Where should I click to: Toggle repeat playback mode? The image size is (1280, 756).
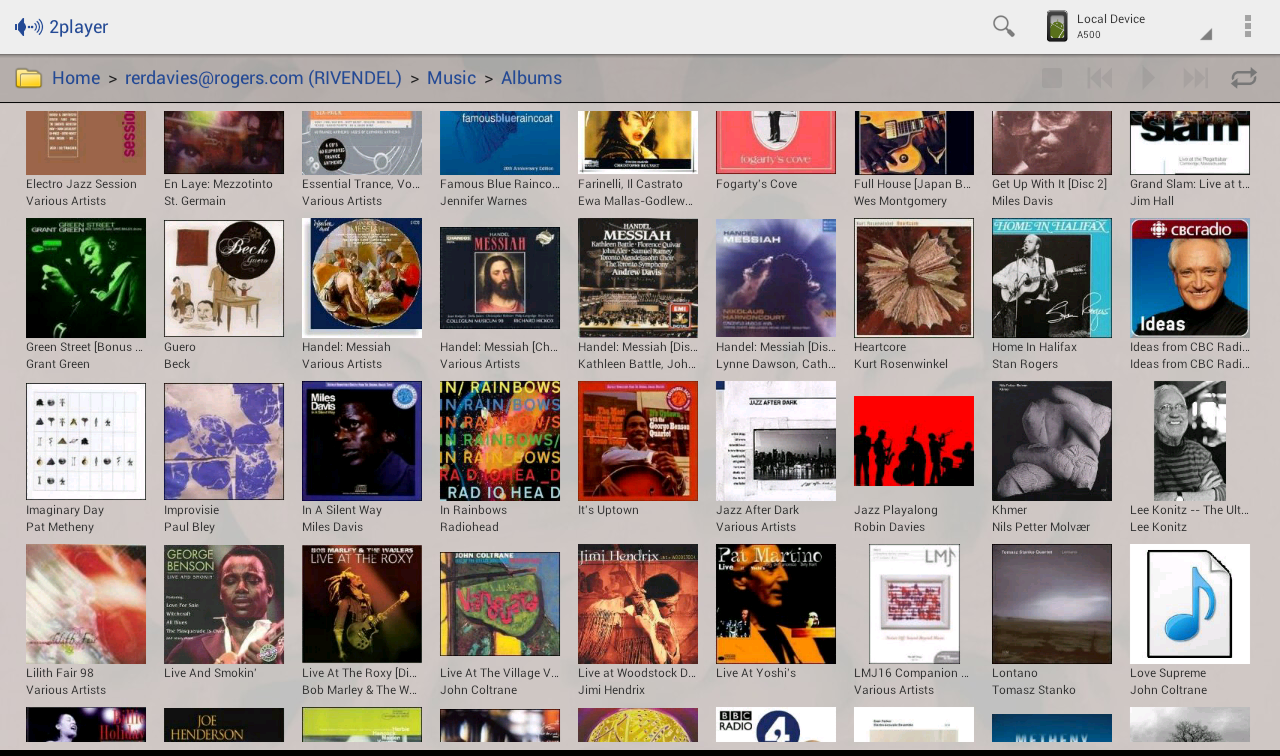click(1243, 76)
